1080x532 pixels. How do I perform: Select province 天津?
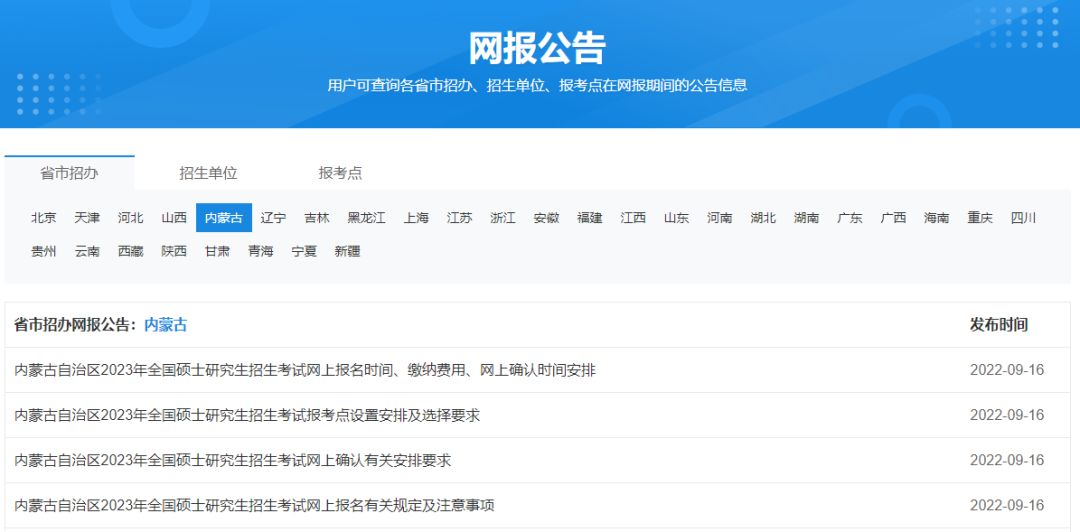tap(87, 218)
